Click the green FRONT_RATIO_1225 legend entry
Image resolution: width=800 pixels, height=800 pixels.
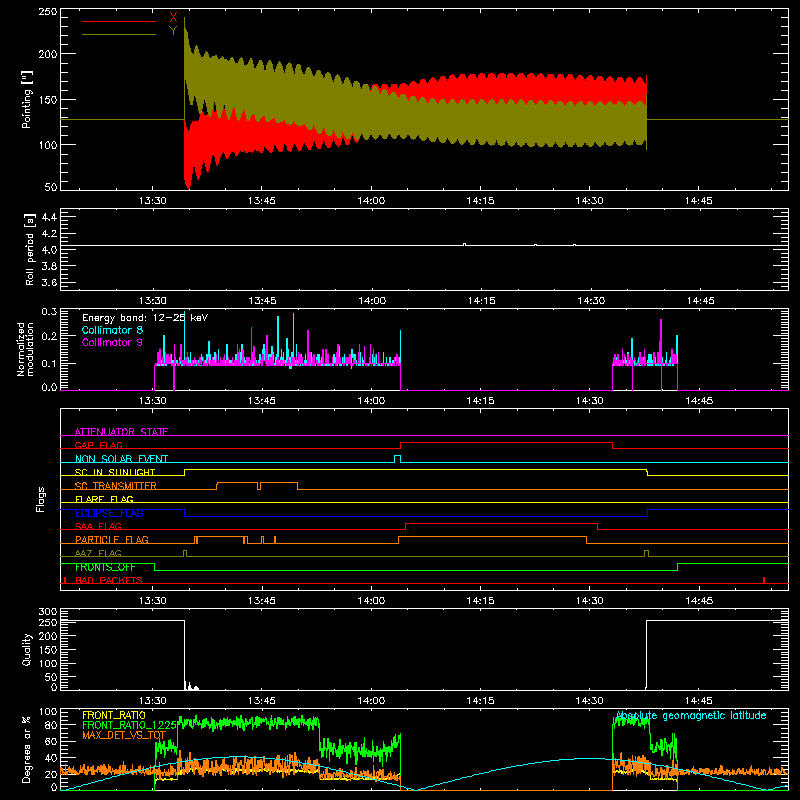pyautogui.click(x=130, y=725)
